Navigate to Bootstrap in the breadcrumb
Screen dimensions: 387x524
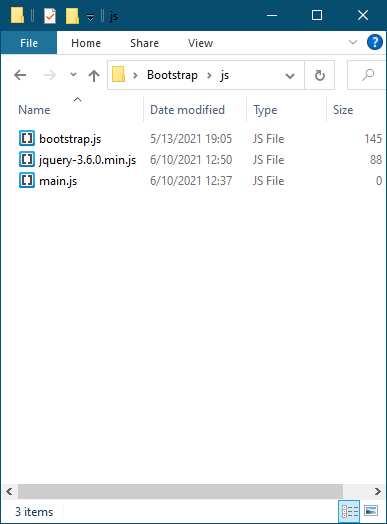(172, 75)
